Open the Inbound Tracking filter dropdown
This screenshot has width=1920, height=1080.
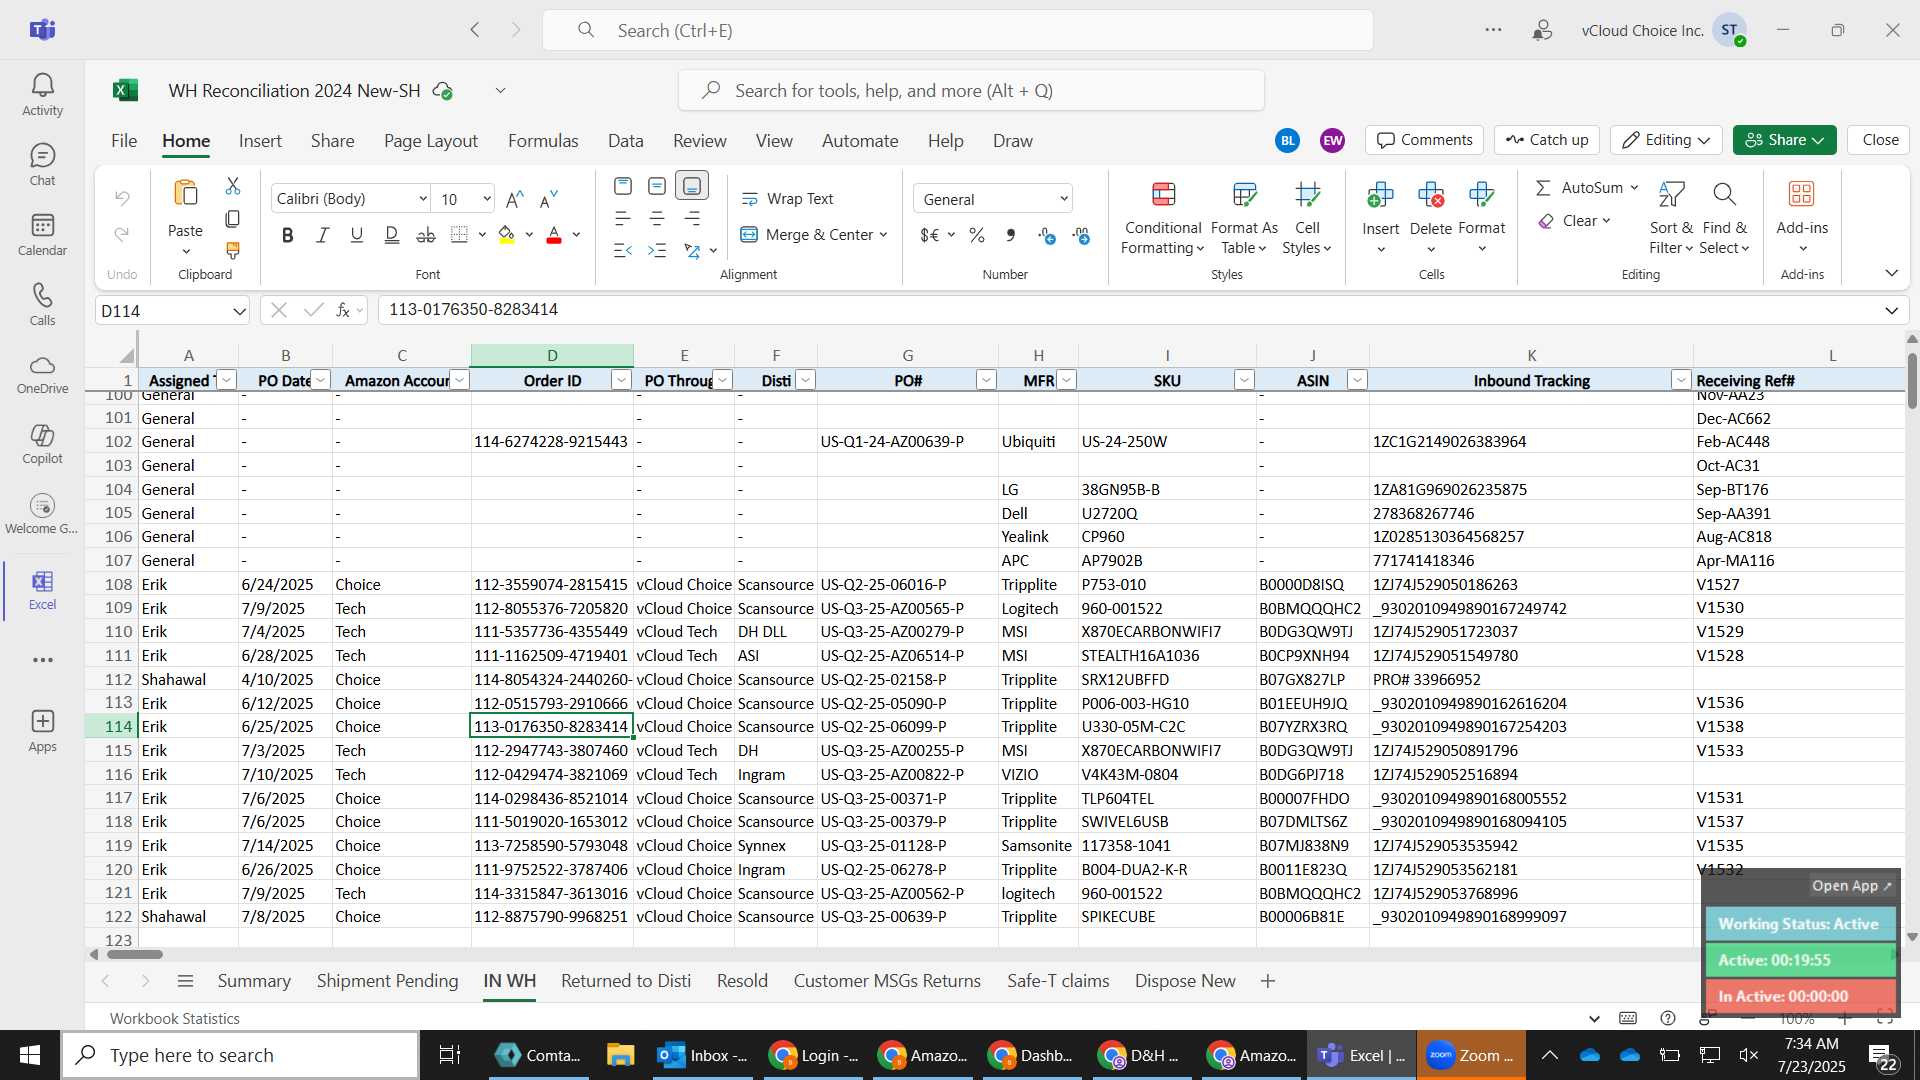[x=1680, y=380]
